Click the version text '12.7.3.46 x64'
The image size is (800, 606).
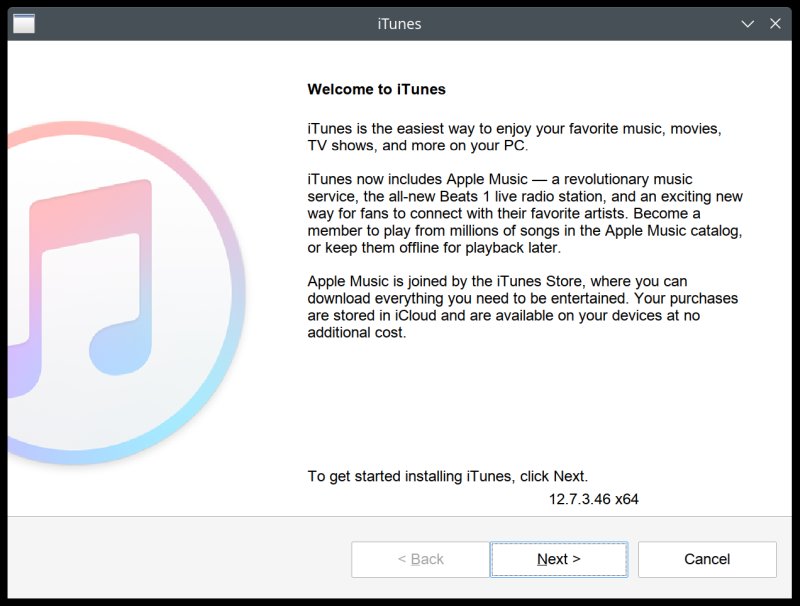tap(593, 499)
